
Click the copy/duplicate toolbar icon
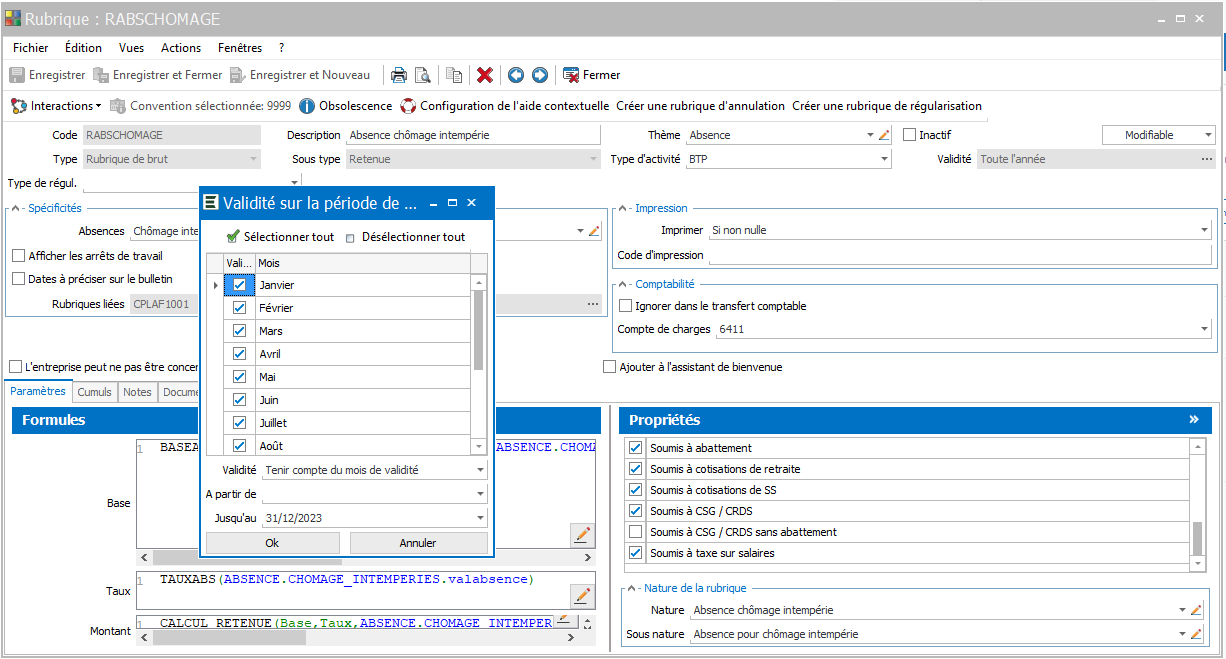454,75
